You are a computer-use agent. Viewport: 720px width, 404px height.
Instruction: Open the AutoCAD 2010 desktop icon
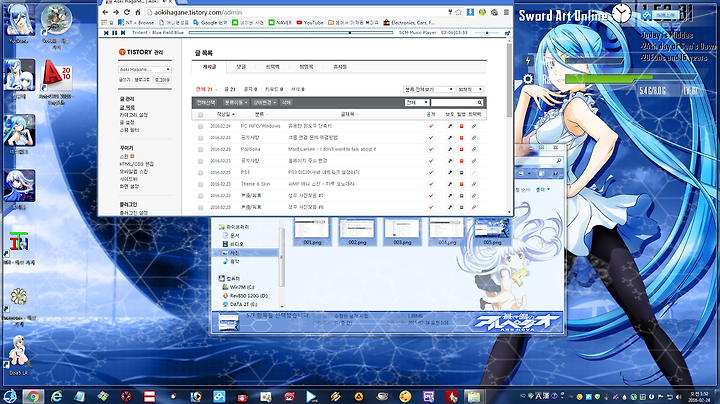tap(57, 83)
